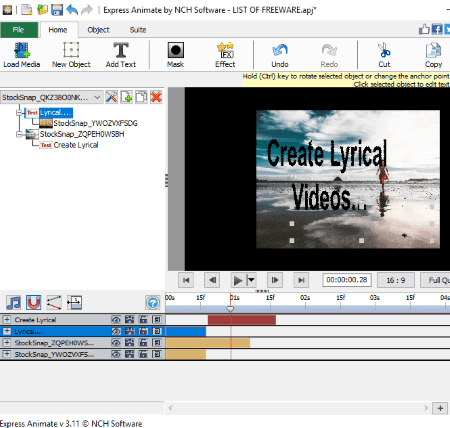Open project with title bar folder icon
450x428 pixels.
[42, 10]
